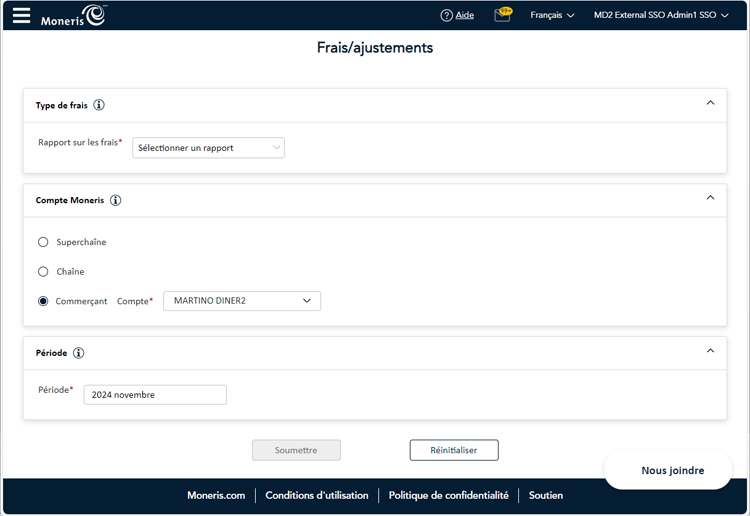This screenshot has width=750, height=516.
Task: Open the MARTINO DINER2 account dropdown
Action: click(242, 301)
